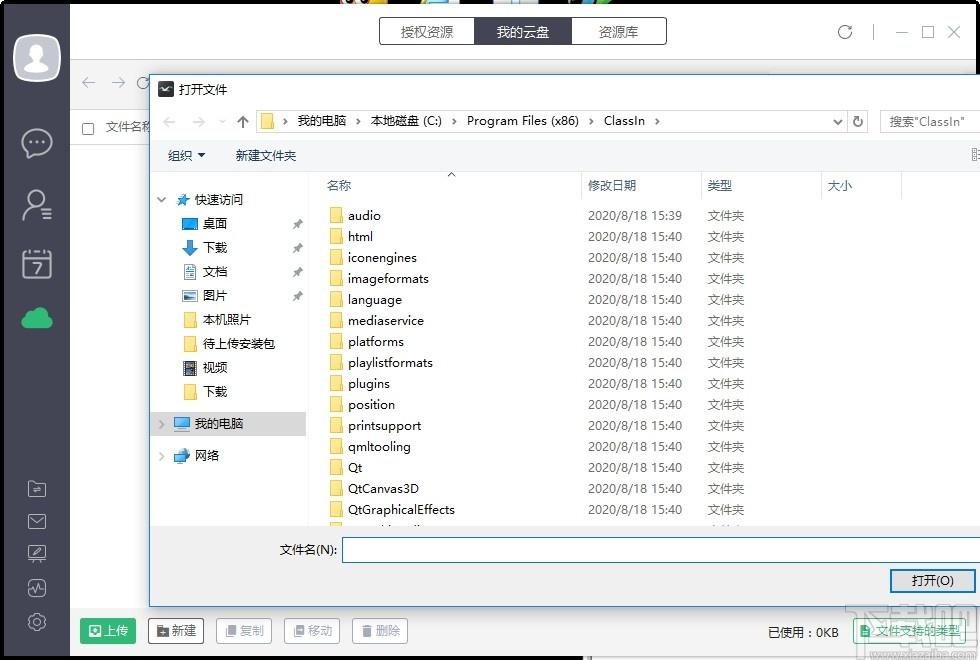The height and width of the screenshot is (660, 980).
Task: Refresh the ClassIn folder address bar
Action: pos(858,121)
